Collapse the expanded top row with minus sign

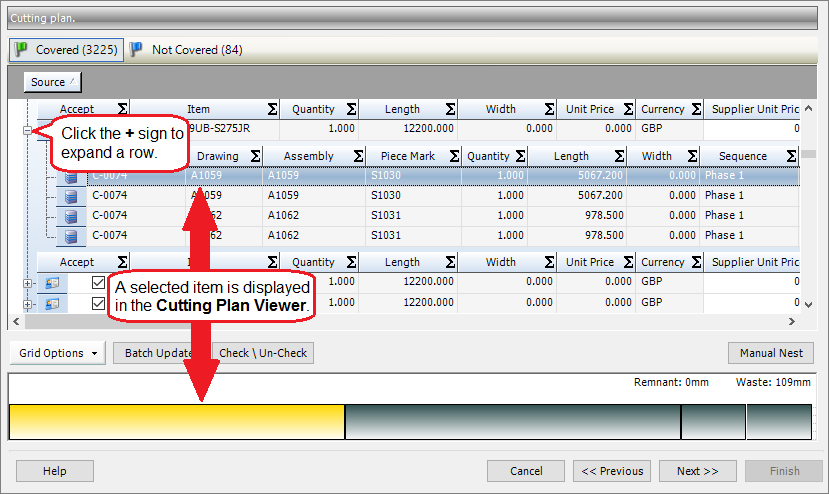(x=27, y=129)
